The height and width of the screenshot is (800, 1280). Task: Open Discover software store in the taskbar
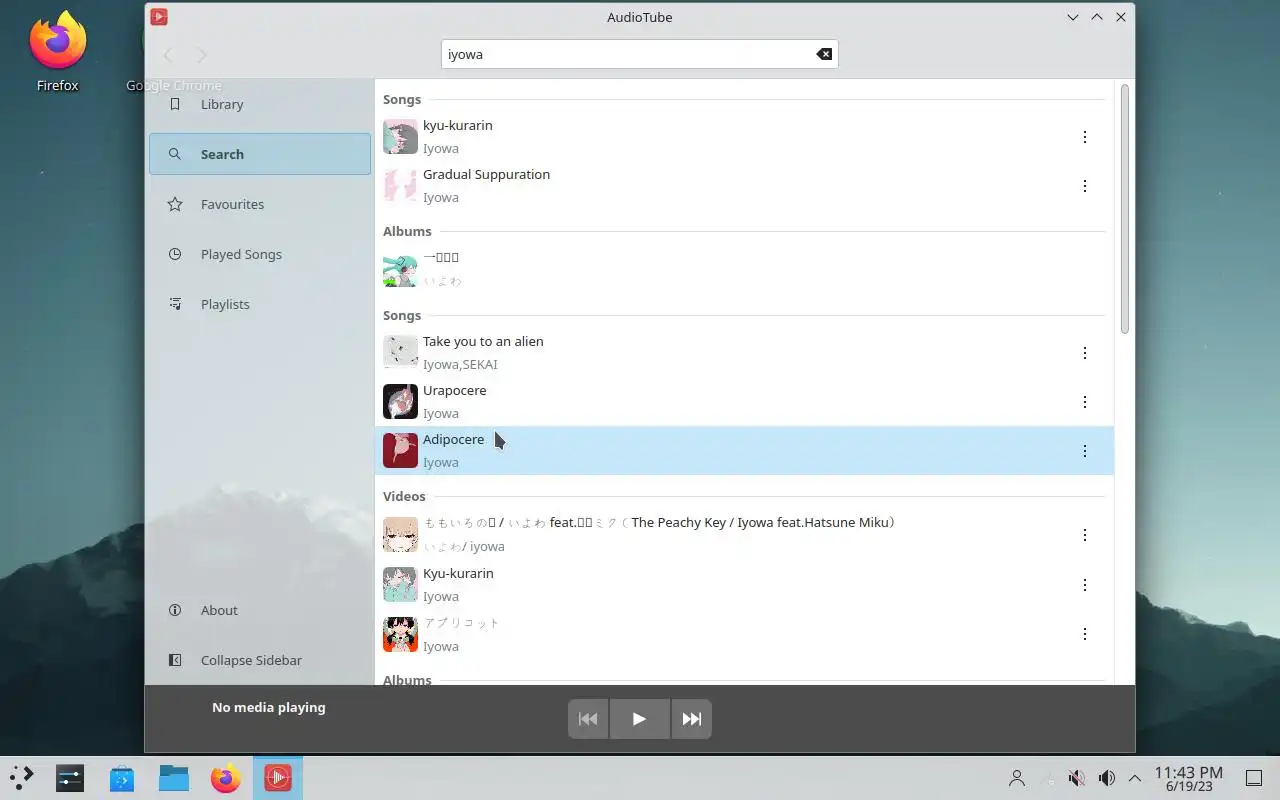pos(122,778)
